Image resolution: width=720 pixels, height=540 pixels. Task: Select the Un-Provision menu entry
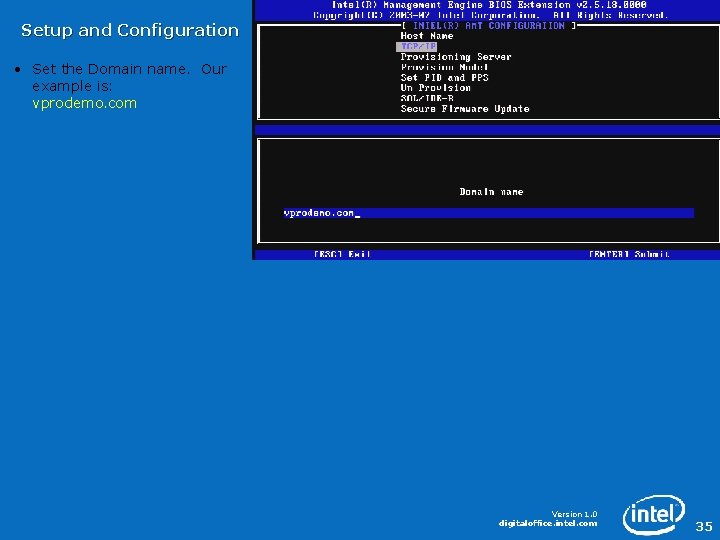click(x=435, y=88)
